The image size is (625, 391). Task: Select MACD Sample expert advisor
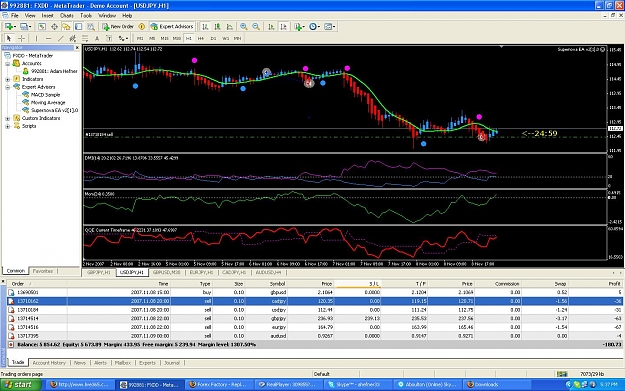[x=45, y=95]
